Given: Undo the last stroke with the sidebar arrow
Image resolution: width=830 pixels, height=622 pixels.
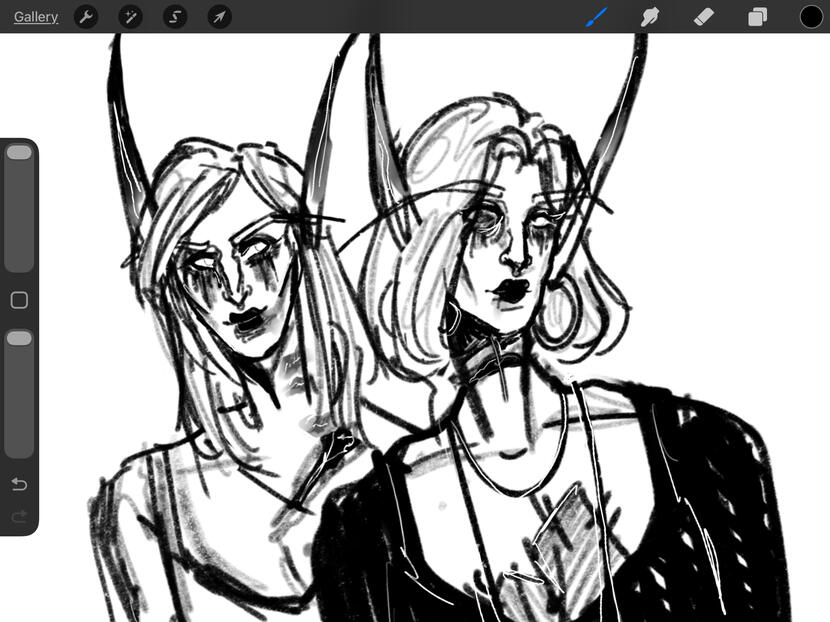Looking at the screenshot, I should click(x=19, y=484).
